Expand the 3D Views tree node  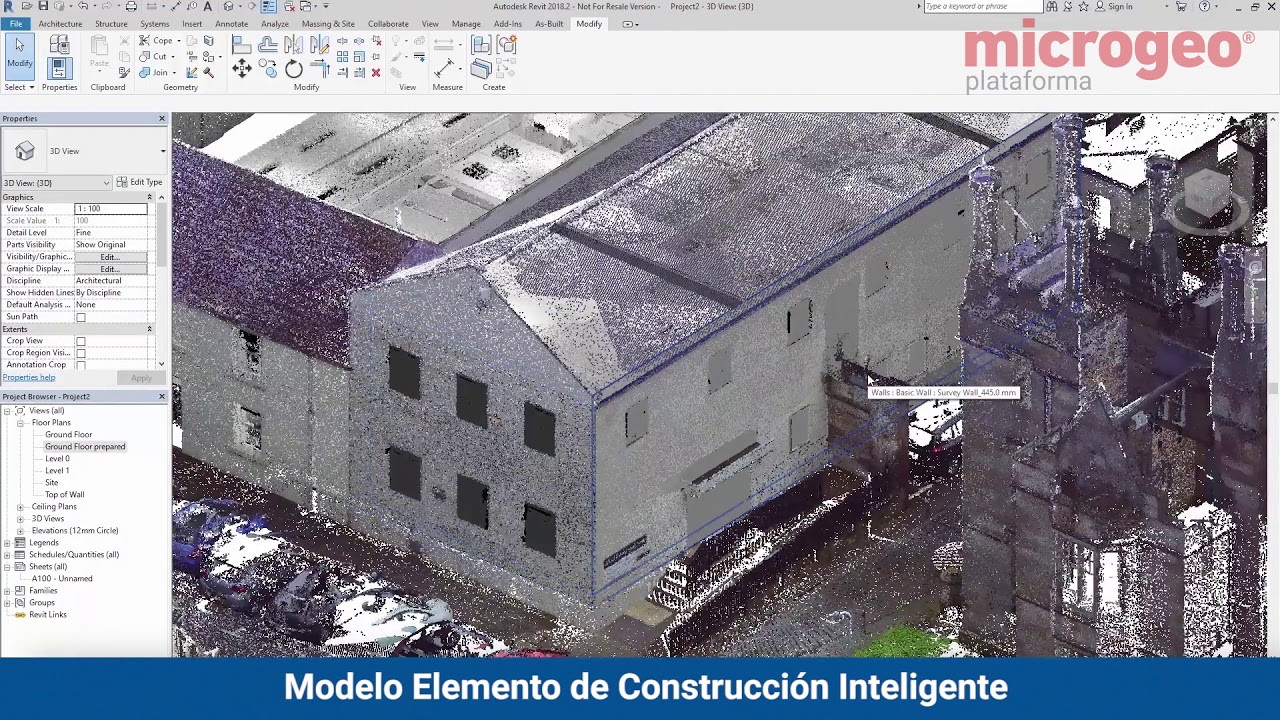click(21, 519)
